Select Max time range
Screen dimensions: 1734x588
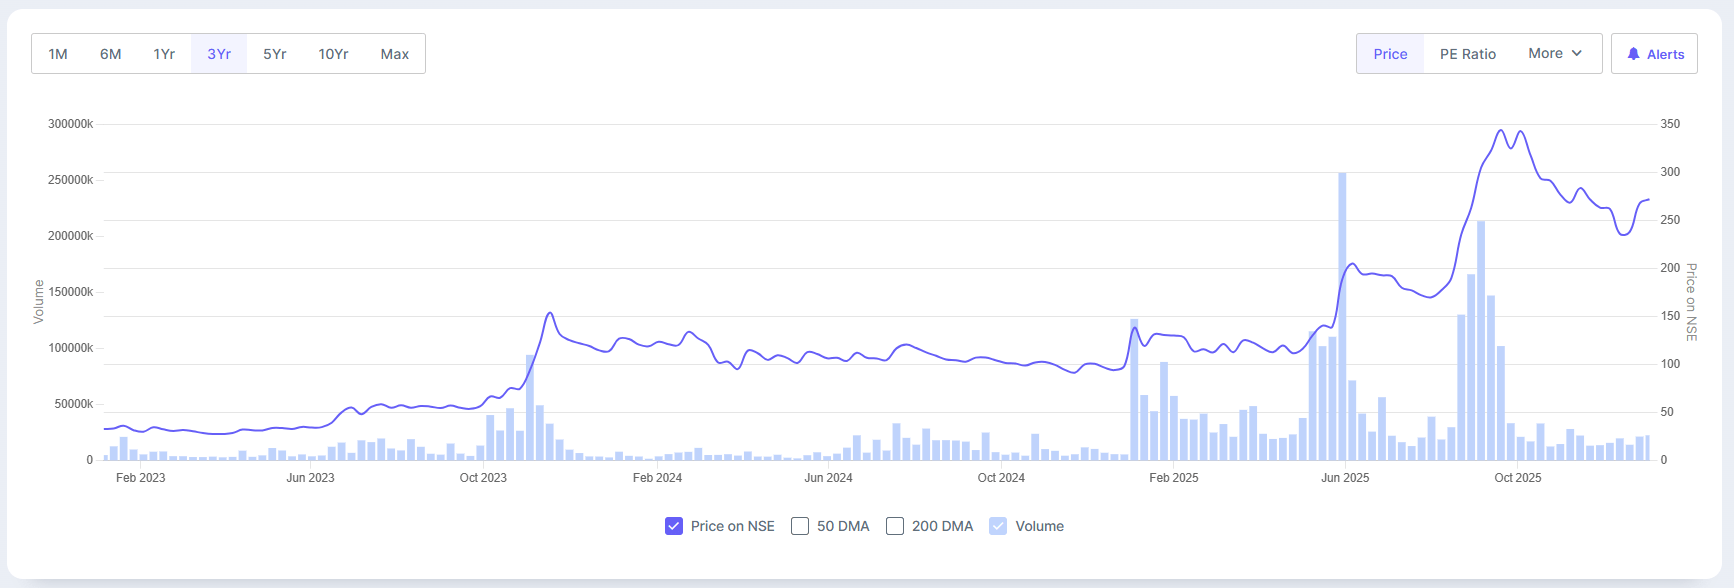[394, 54]
